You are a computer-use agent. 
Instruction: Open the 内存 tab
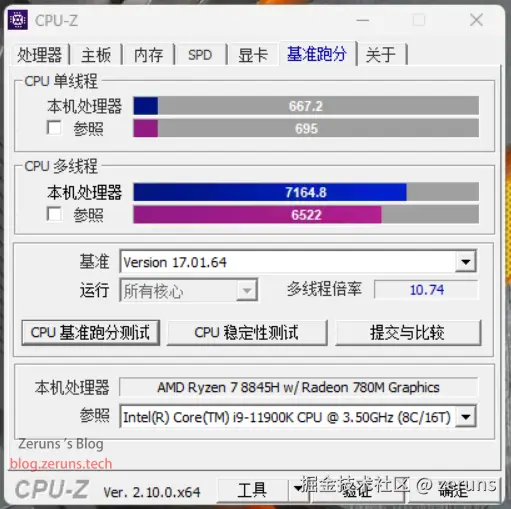(x=148, y=54)
